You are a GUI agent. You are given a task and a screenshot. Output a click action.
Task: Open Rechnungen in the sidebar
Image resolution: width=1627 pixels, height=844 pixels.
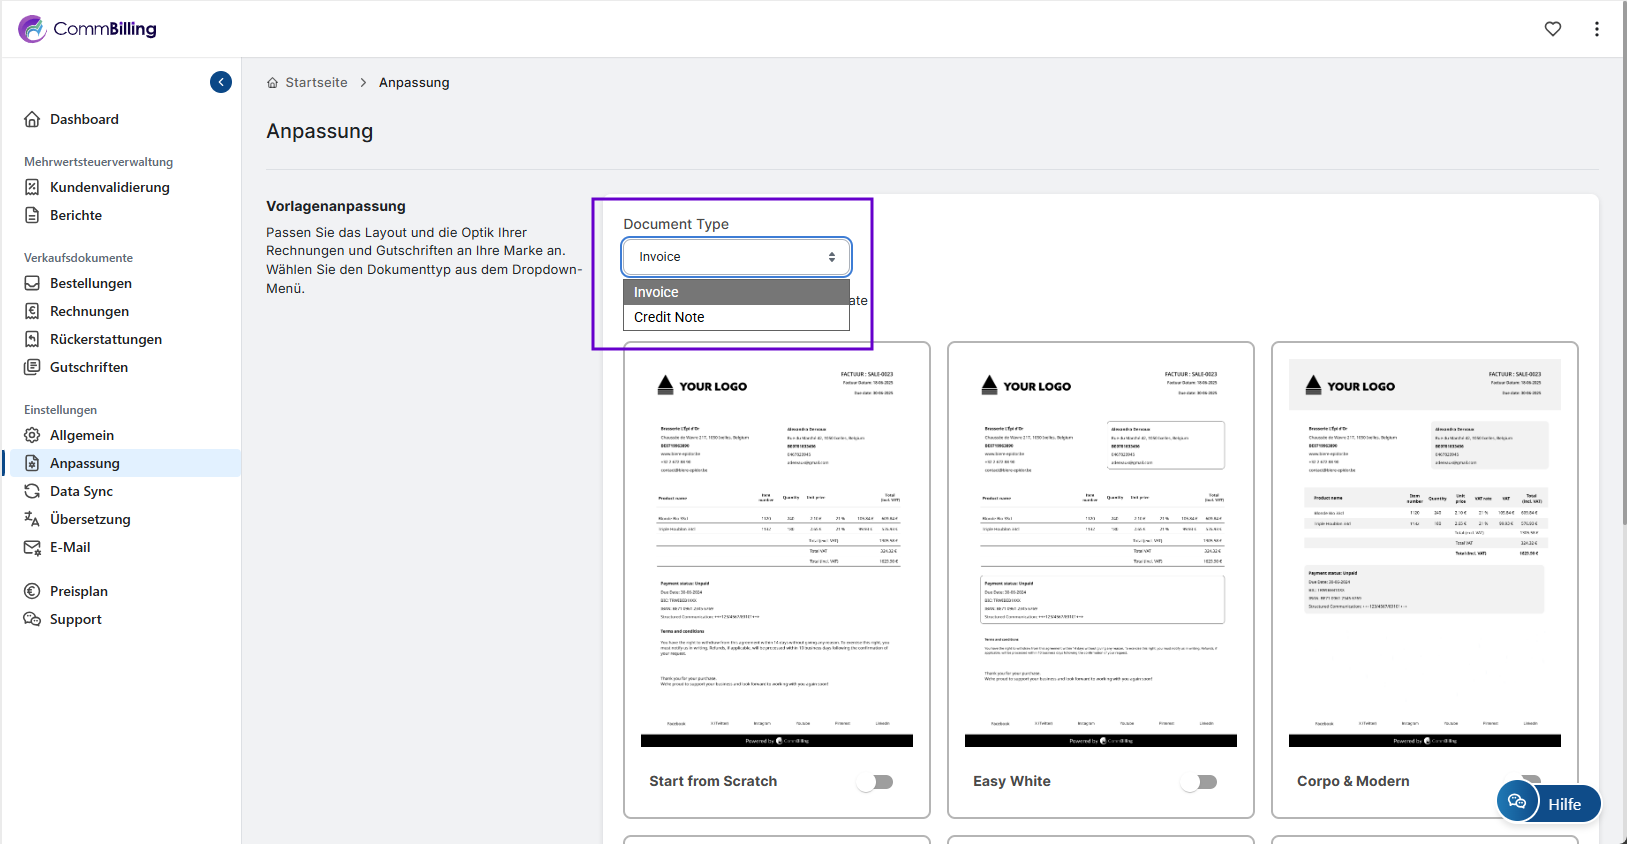pyautogui.click(x=89, y=311)
